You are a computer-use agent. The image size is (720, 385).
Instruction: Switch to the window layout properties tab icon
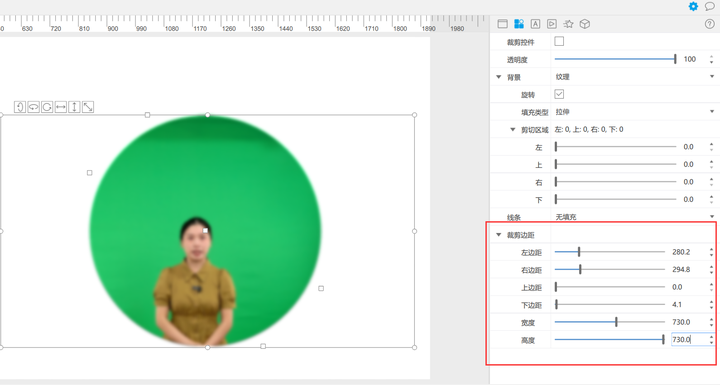502,24
